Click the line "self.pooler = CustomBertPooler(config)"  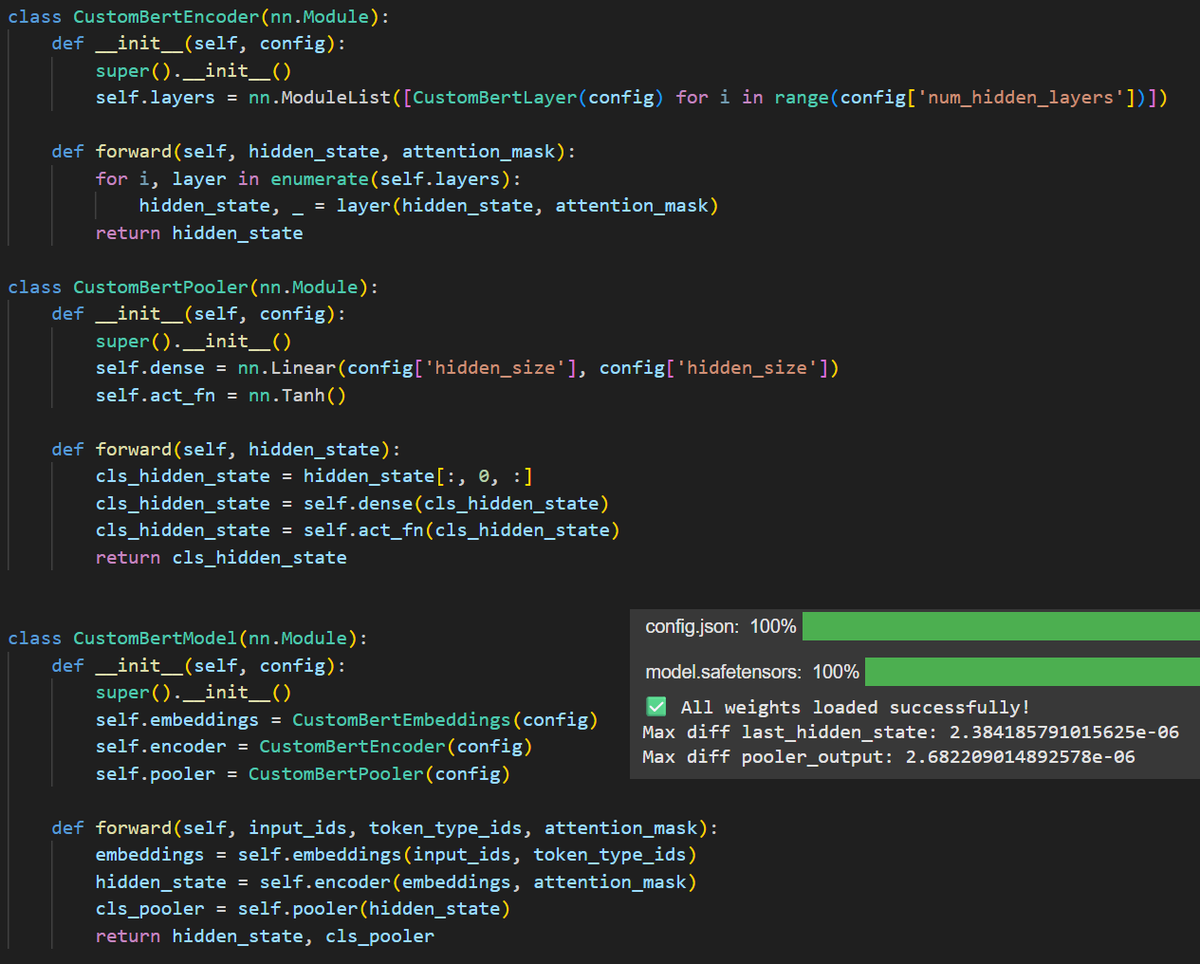click(303, 773)
